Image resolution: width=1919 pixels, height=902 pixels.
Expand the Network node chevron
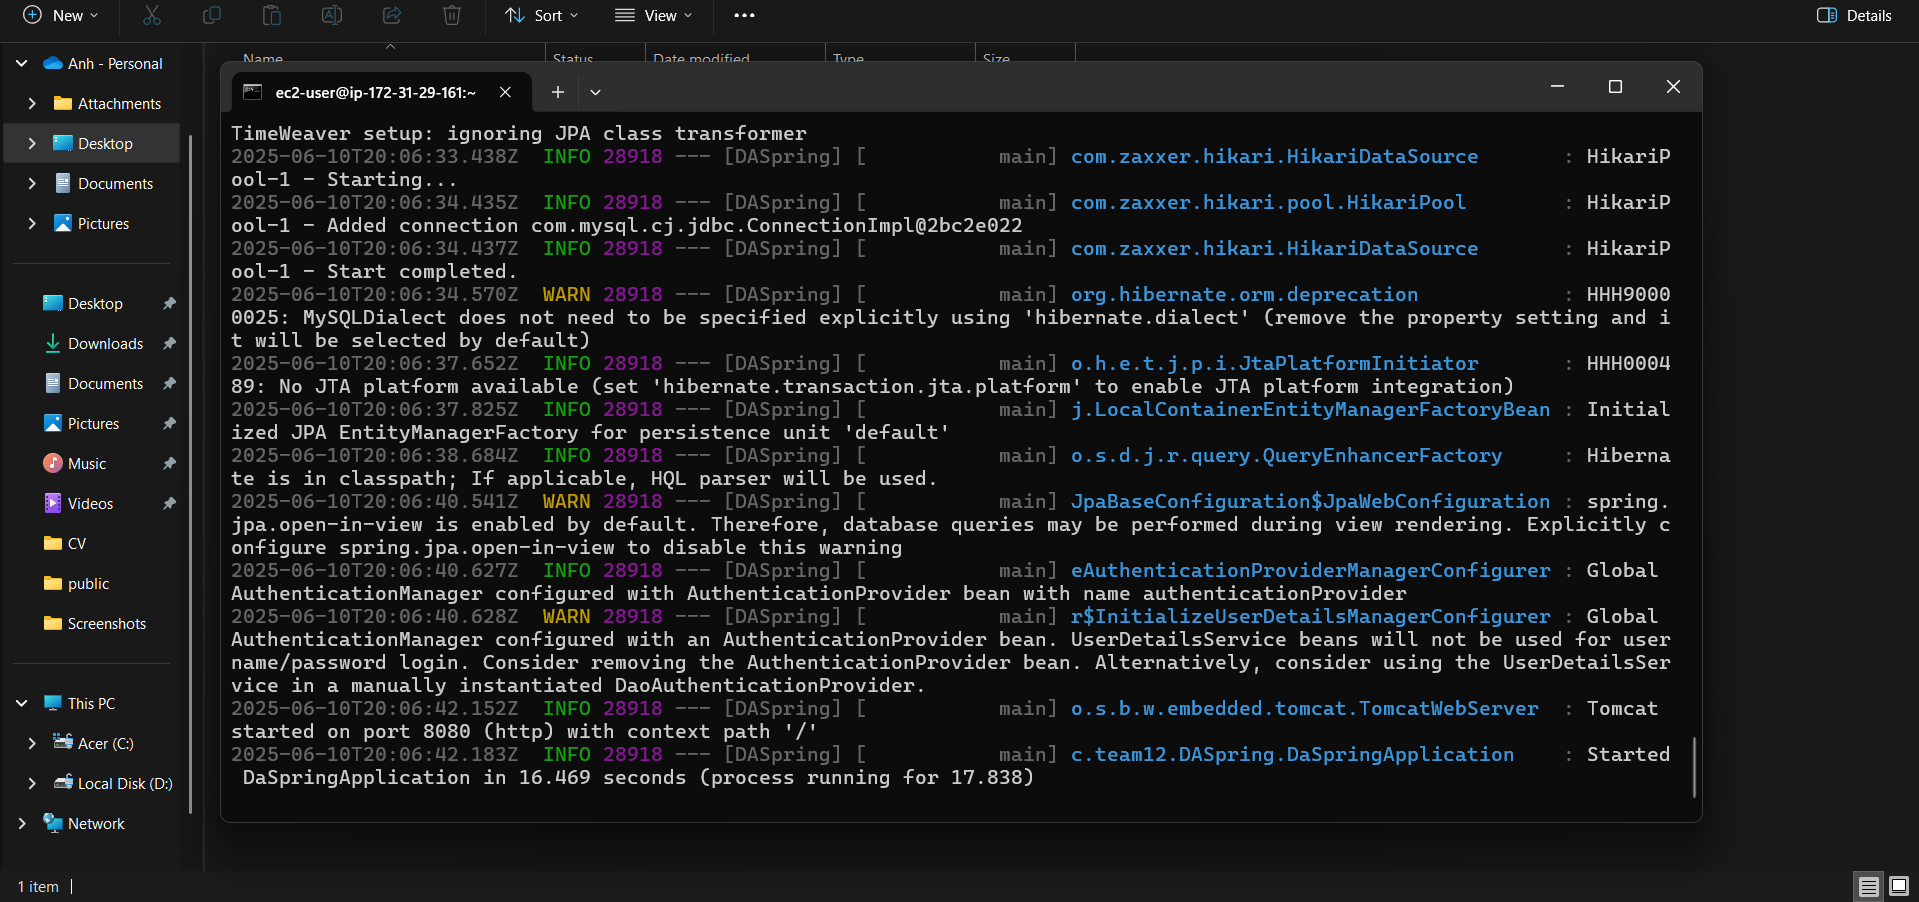tap(22, 823)
